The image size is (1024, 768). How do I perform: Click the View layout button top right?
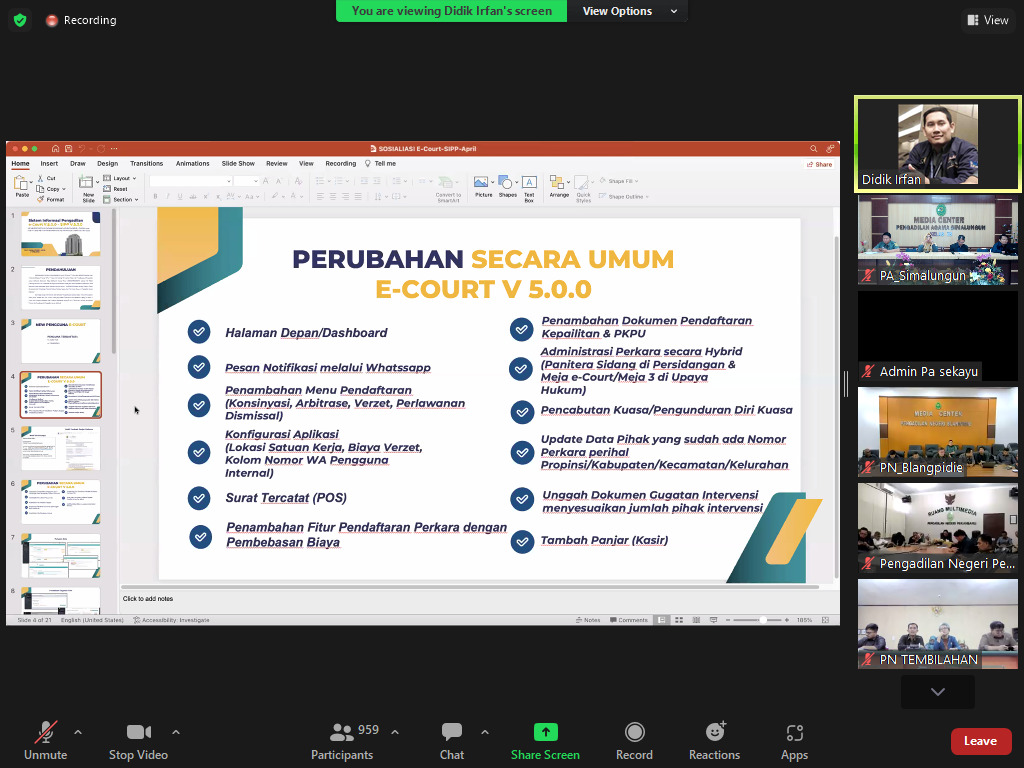(x=988, y=20)
